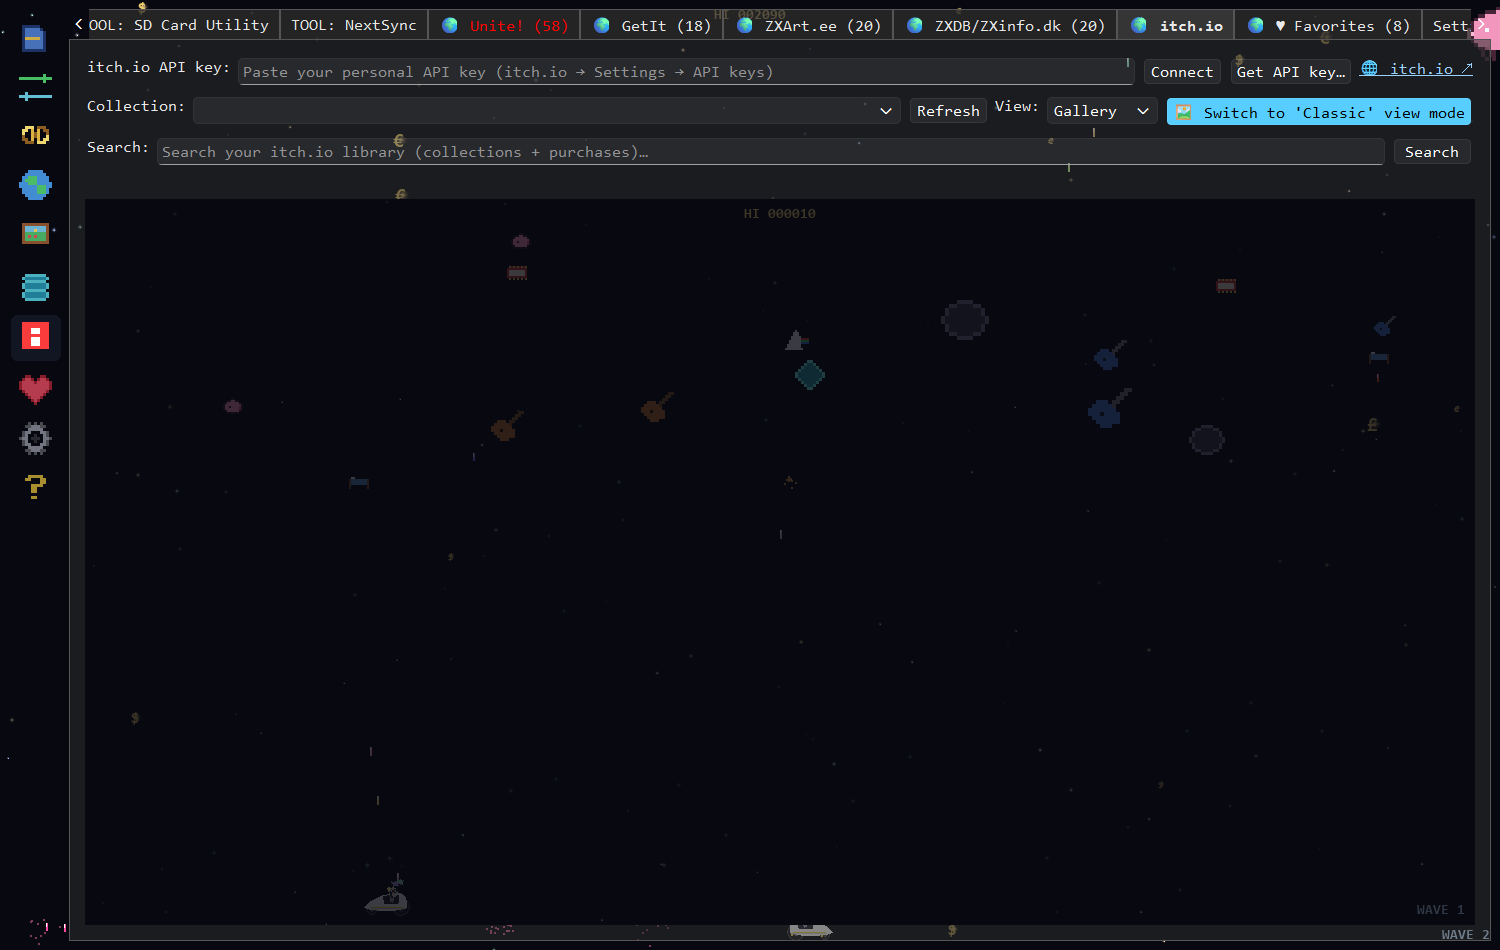Switch to 'Classic' view mode

coord(1319,112)
